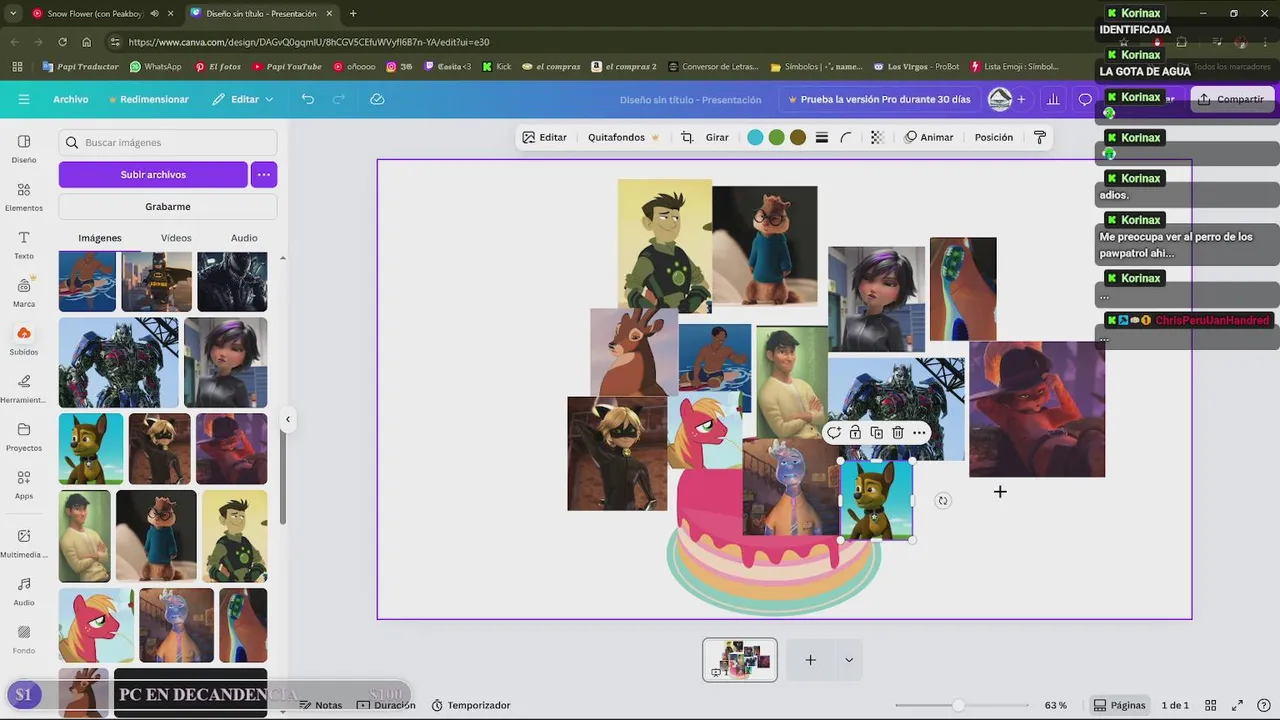Open more options for selected image

(919, 433)
